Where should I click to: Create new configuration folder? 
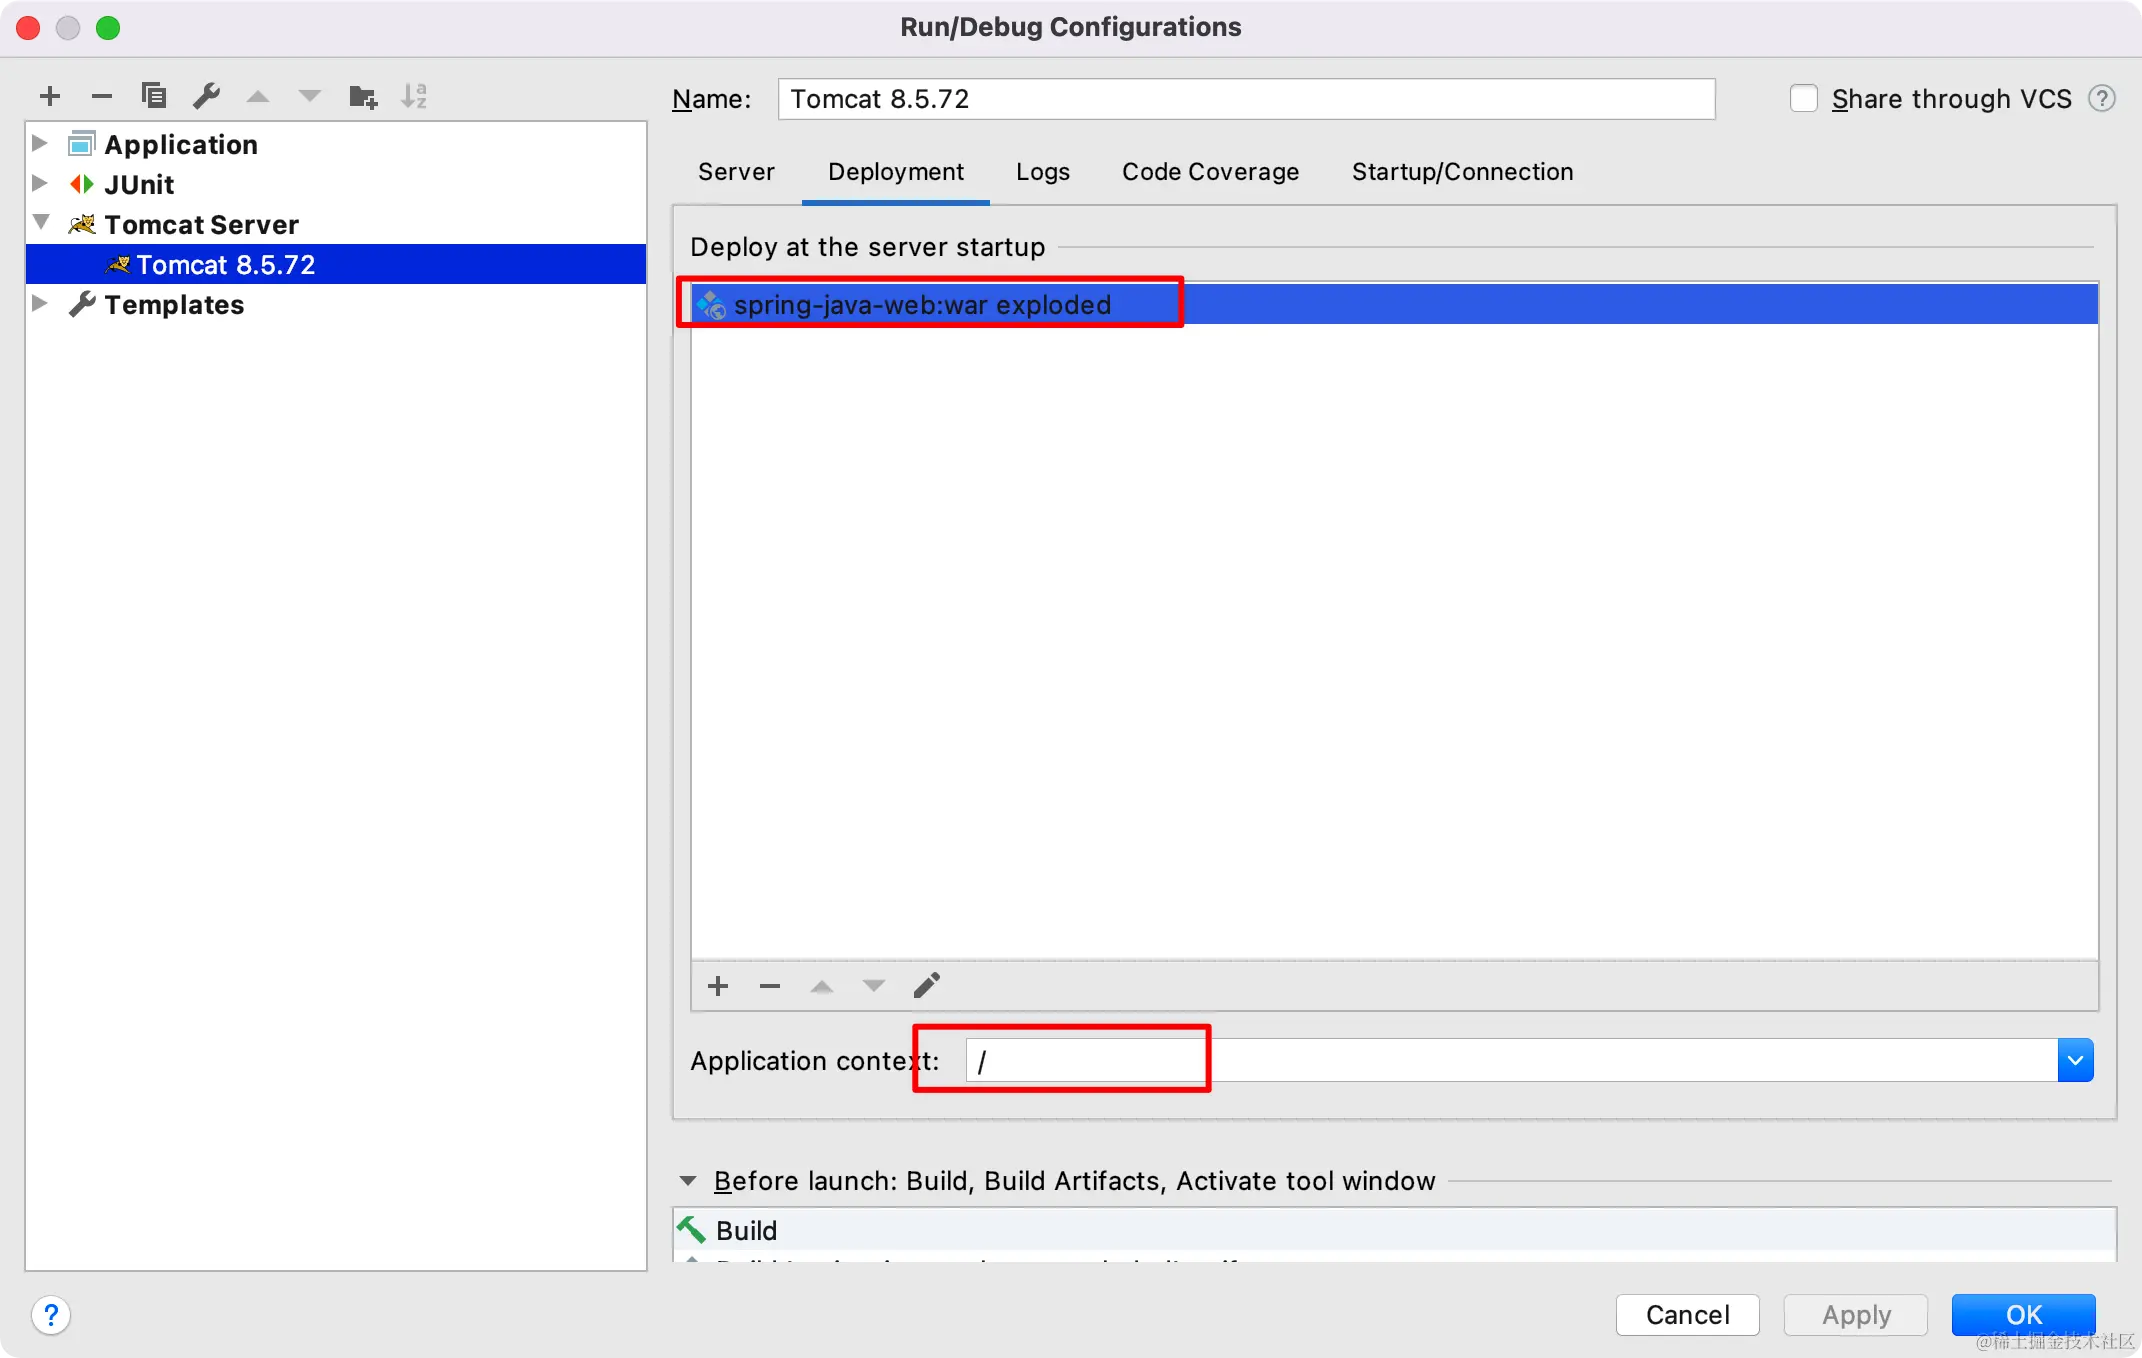pyautogui.click(x=362, y=96)
